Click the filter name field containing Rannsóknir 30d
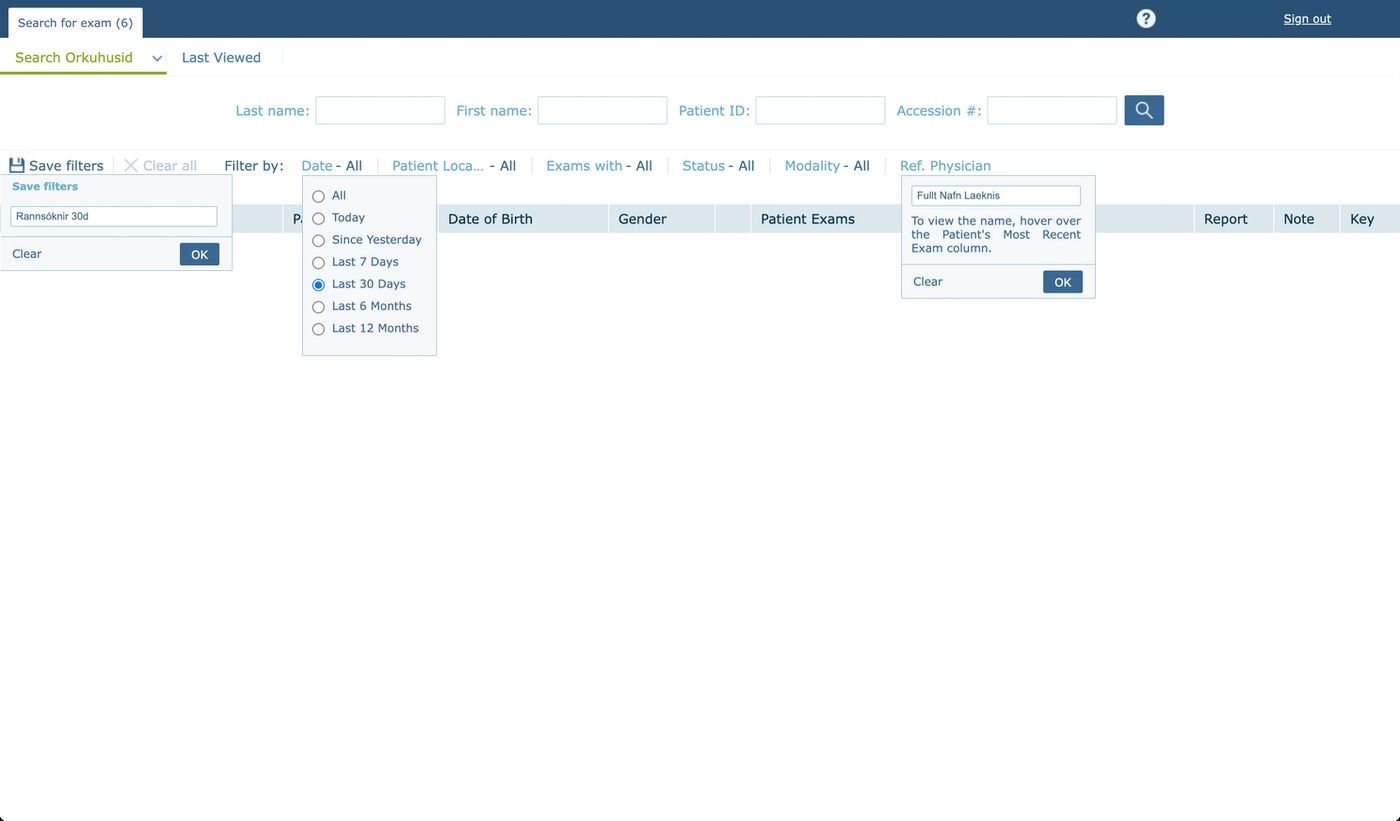Screen dimensions: 1400x821 114,216
